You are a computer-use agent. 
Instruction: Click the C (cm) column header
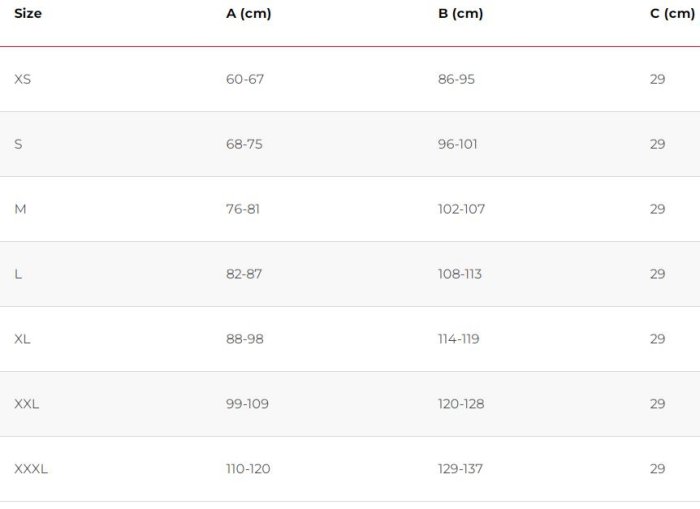[x=671, y=14]
